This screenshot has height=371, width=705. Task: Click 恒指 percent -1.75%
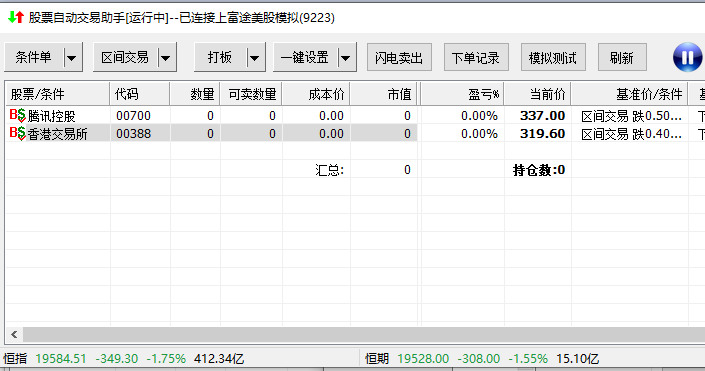pos(166,358)
